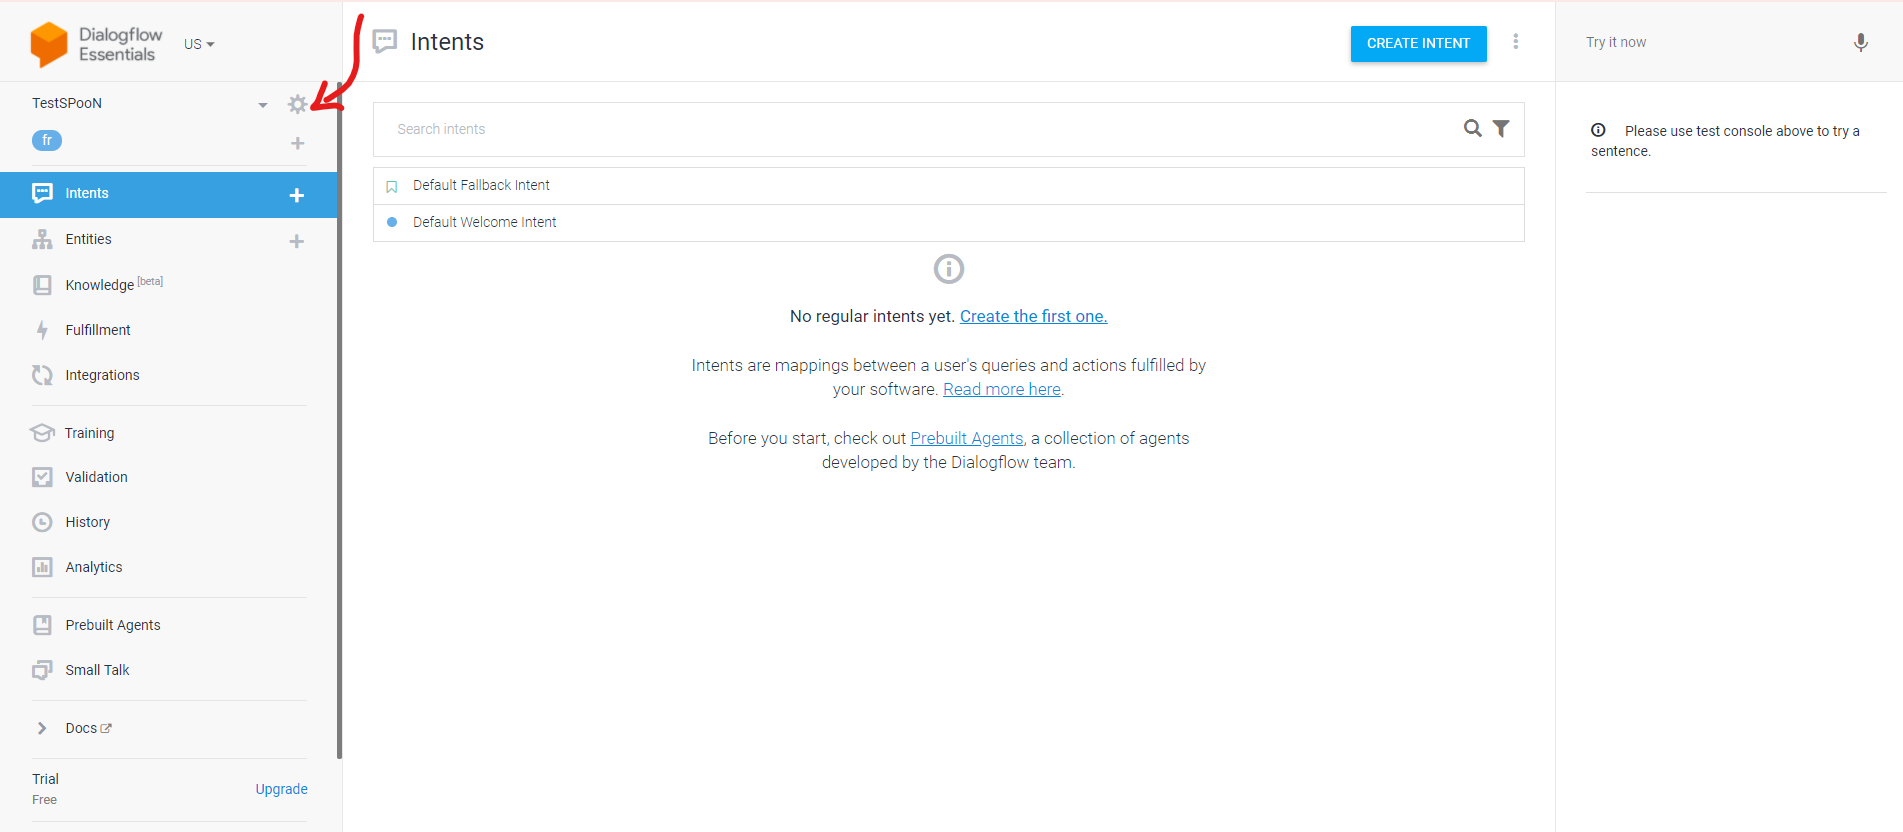Click the 'Read more here' link
The width and height of the screenshot is (1903, 832).
pyautogui.click(x=1002, y=389)
